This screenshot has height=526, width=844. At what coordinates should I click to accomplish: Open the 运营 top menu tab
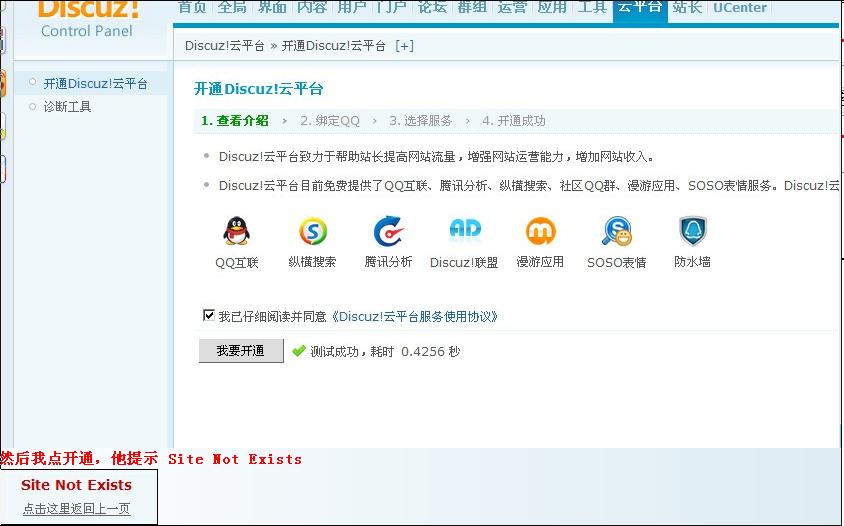512,8
